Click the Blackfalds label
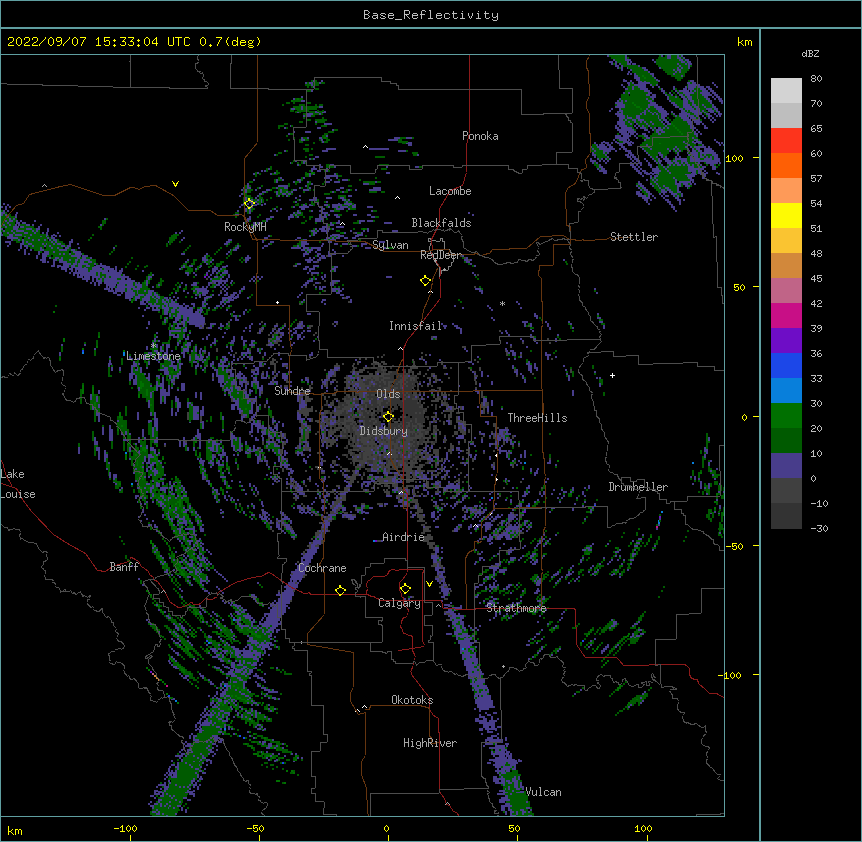The height and width of the screenshot is (842, 862). pos(441,223)
